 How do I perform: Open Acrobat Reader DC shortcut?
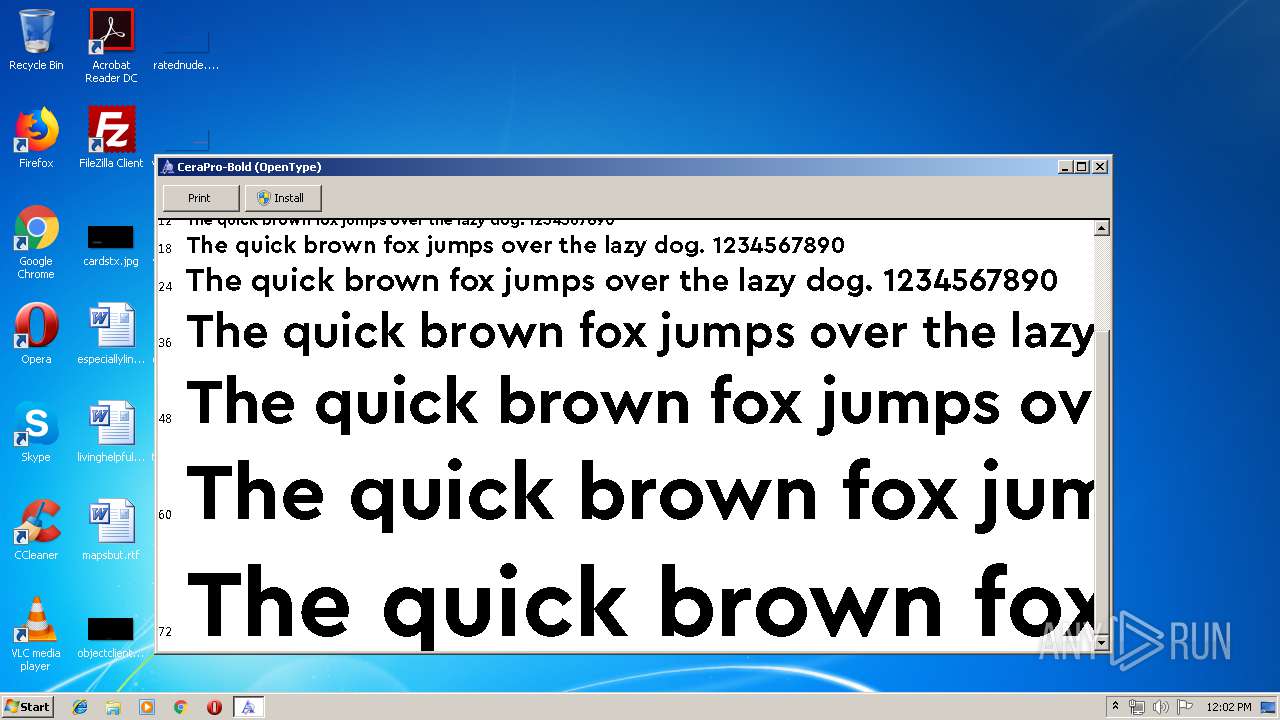[x=111, y=46]
